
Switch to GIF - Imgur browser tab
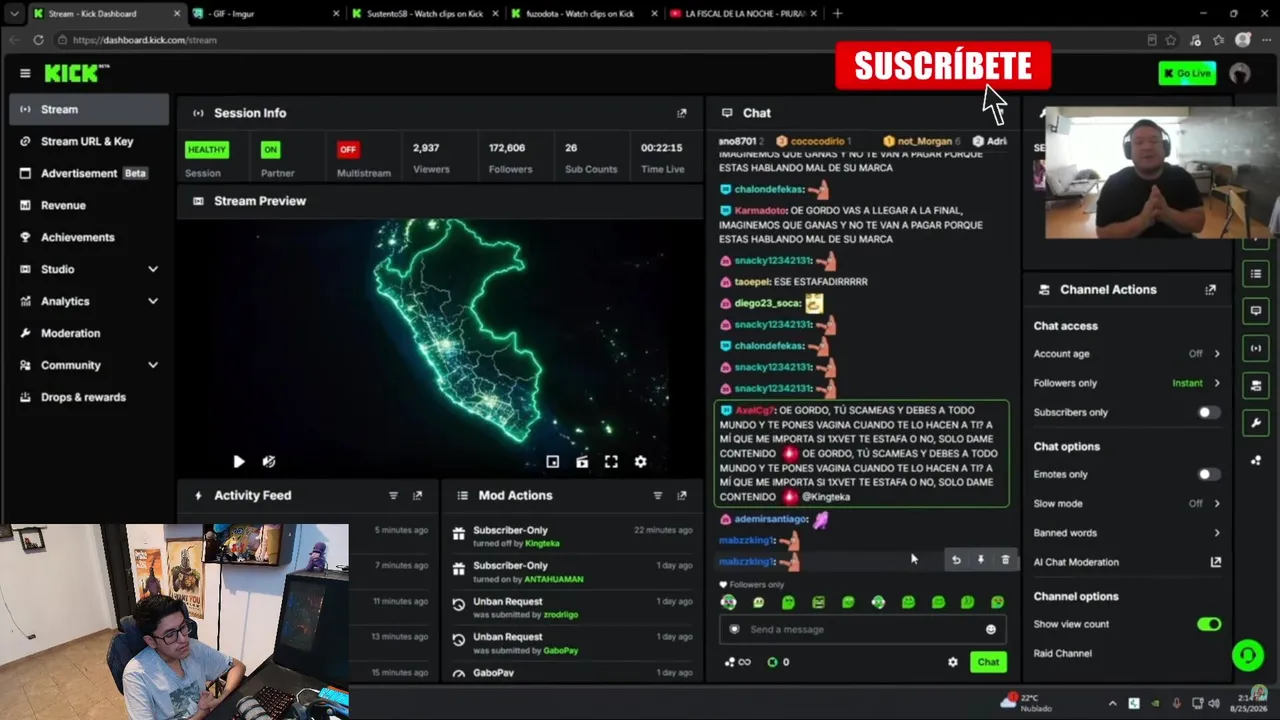(x=265, y=14)
